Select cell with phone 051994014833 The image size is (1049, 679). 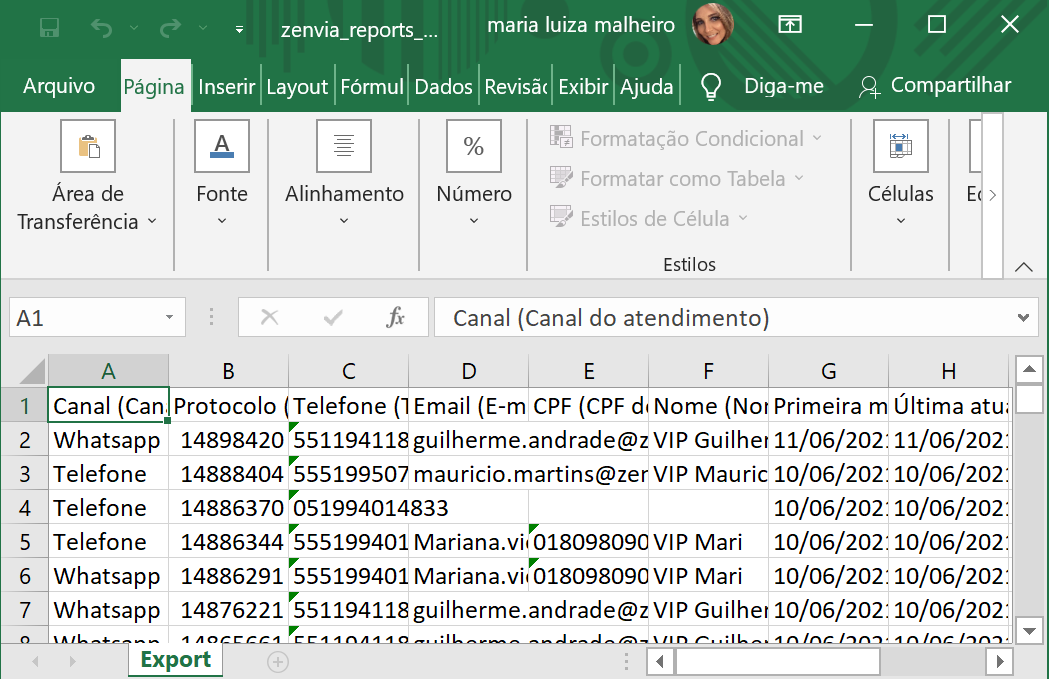[349, 508]
